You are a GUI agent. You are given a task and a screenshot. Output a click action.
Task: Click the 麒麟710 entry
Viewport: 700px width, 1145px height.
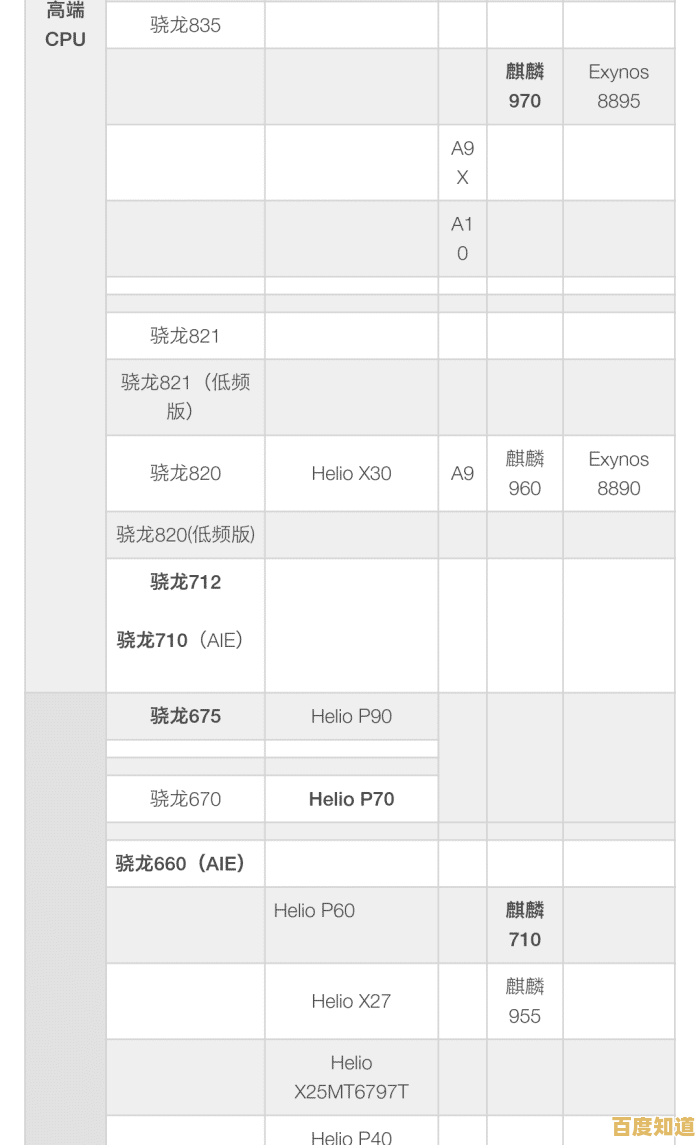pos(524,924)
